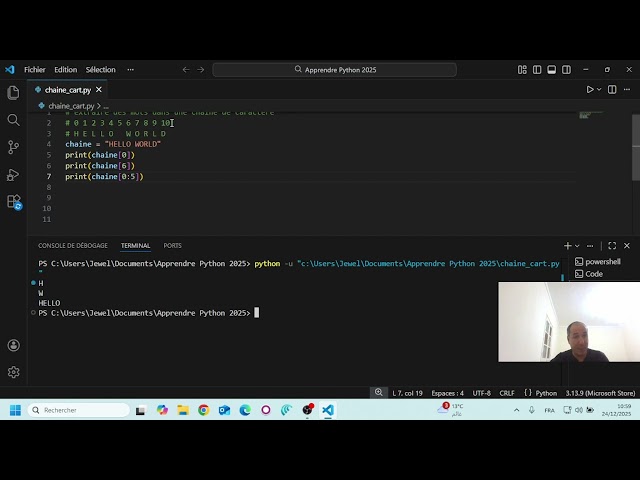
Task: Click the FRA language indicator
Action: [x=549, y=410]
